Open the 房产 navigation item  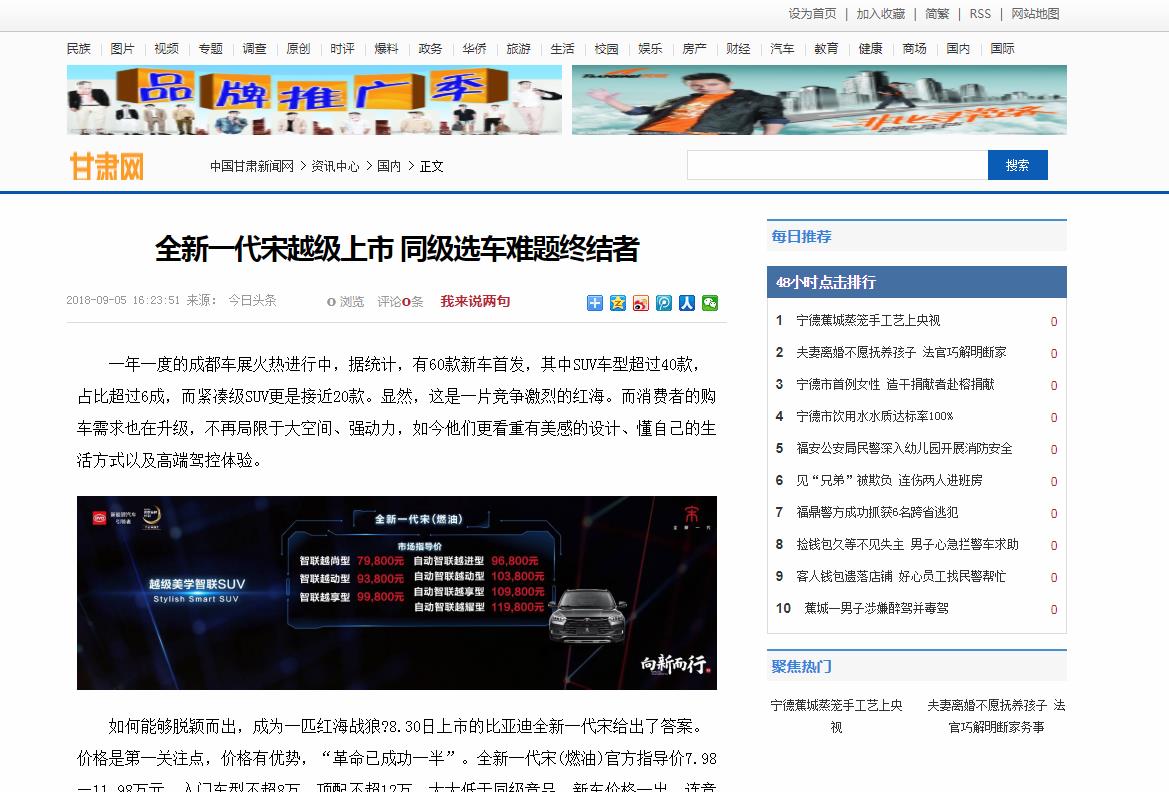(694, 48)
